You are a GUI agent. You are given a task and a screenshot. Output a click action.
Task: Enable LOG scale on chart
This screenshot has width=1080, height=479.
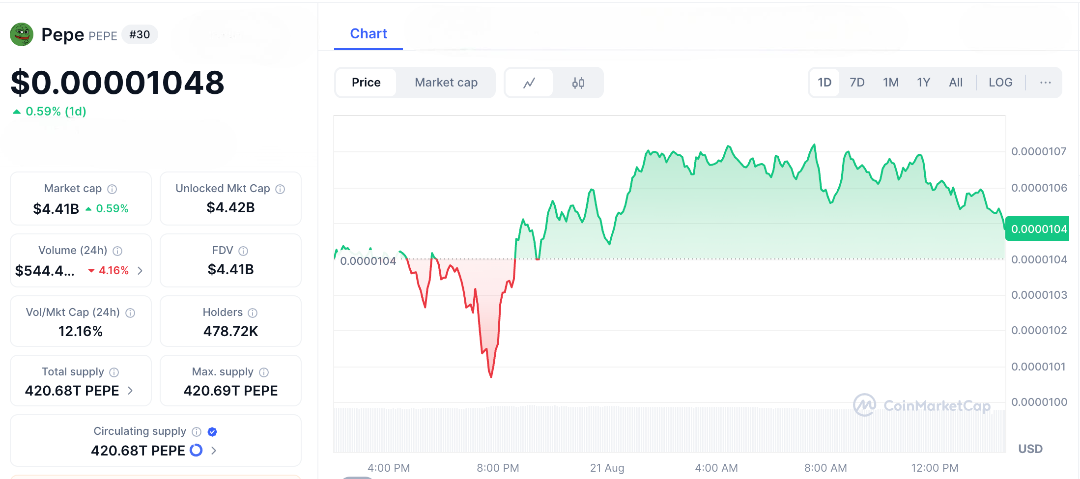1000,83
